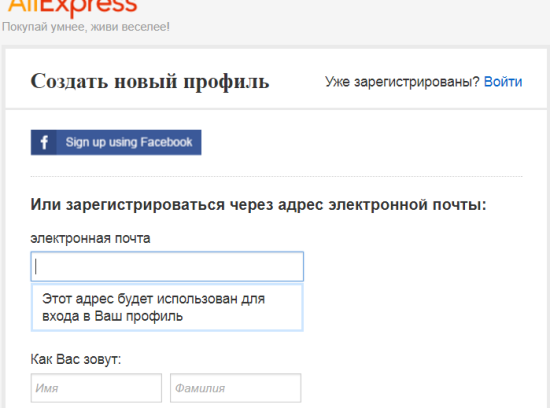This screenshot has height=408, width=550.
Task: Click the blinking text cursor in email field
Action: click(36, 266)
